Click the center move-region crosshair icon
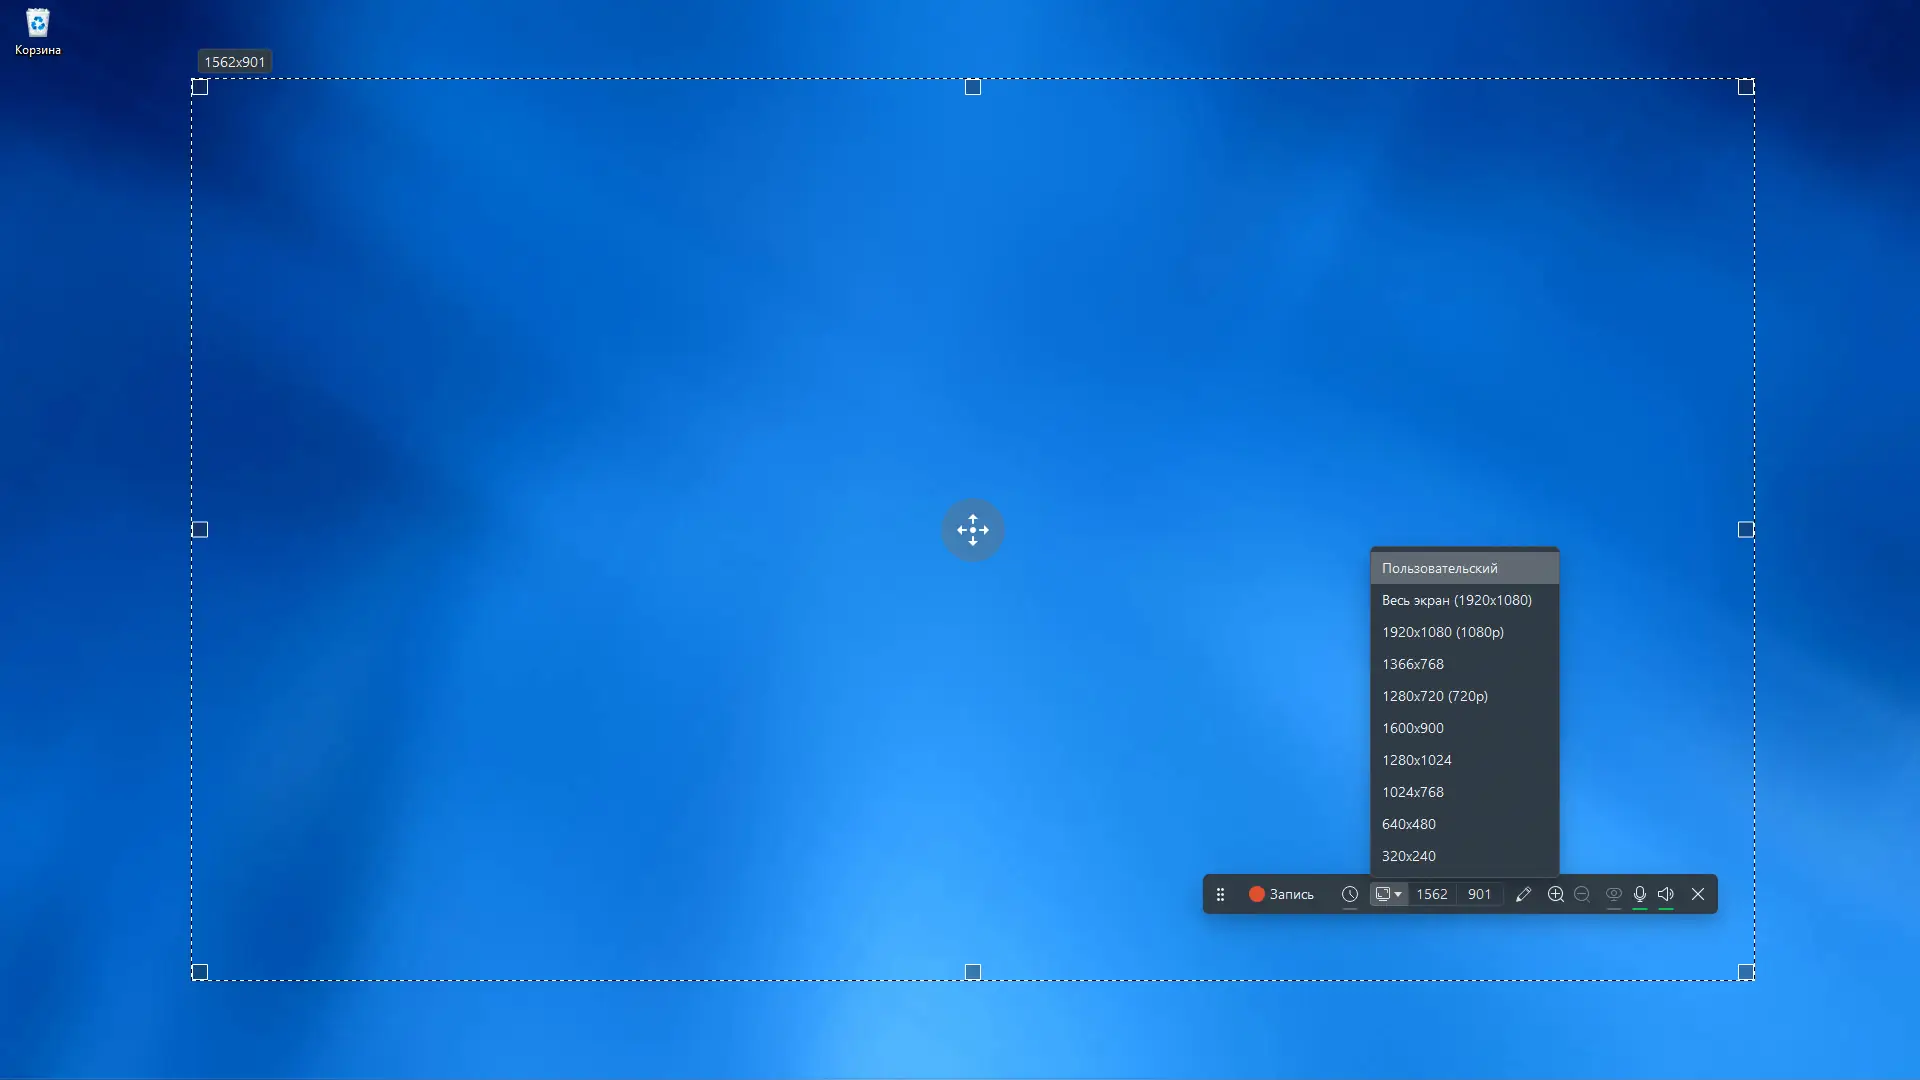The image size is (1920, 1080). pyautogui.click(x=972, y=530)
